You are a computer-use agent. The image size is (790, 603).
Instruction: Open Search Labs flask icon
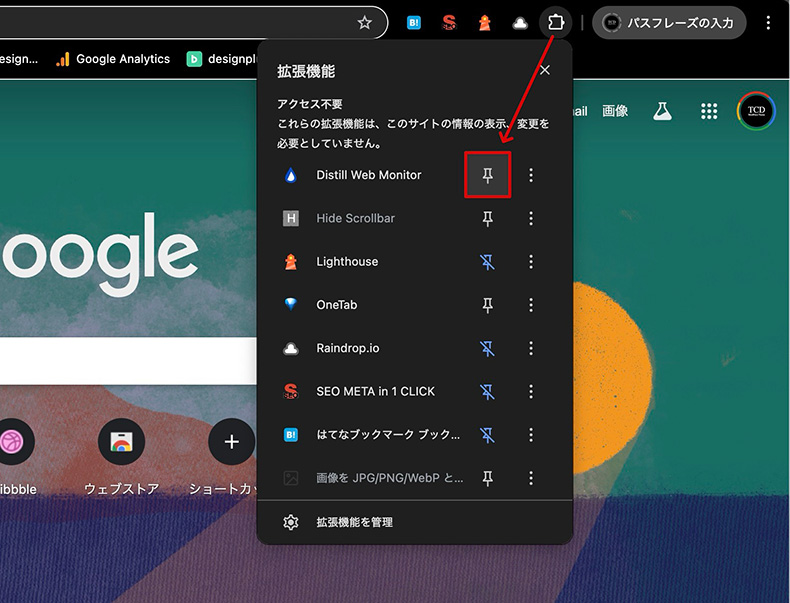click(661, 111)
